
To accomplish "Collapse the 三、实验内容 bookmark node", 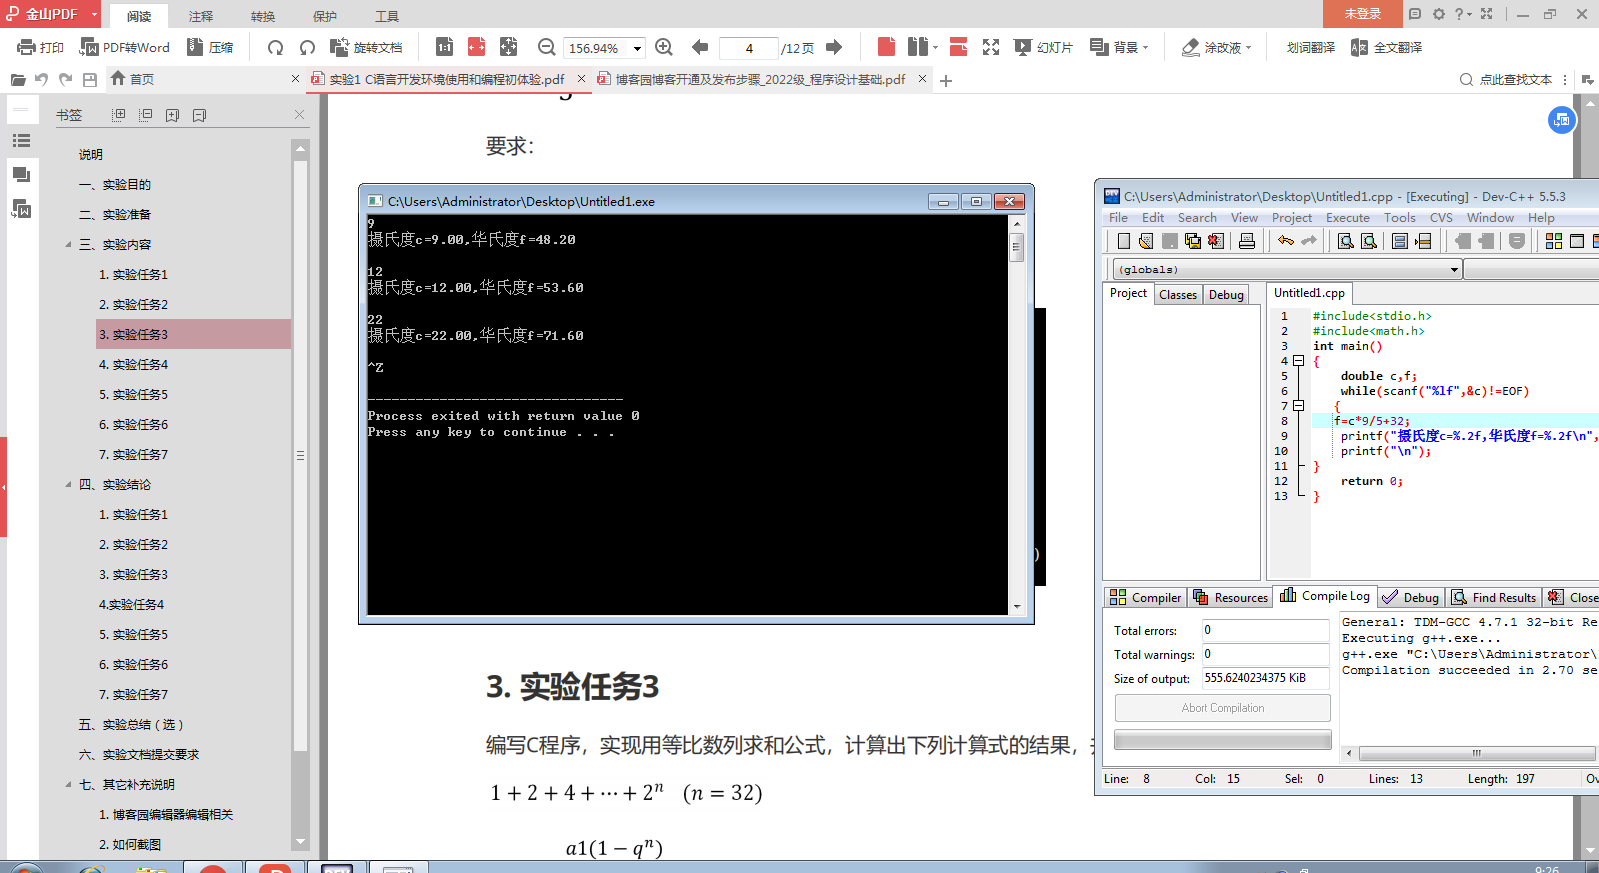I will [69, 244].
